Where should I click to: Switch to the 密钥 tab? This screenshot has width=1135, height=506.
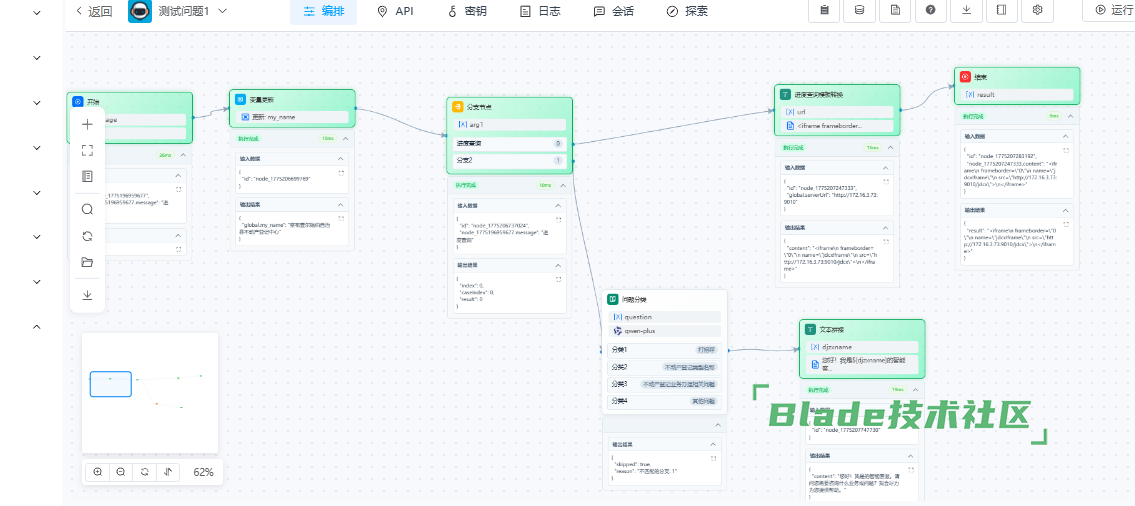click(467, 11)
